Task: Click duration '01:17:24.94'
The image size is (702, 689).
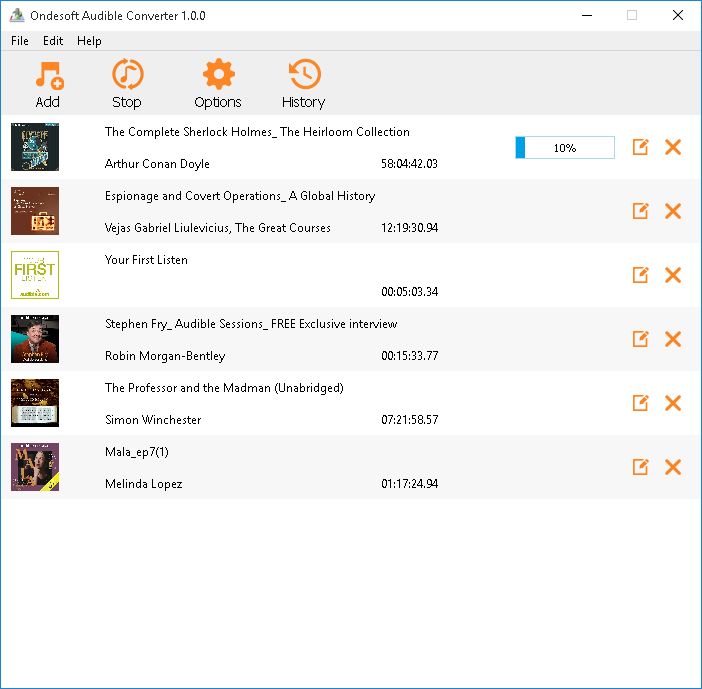Action: pyautogui.click(x=409, y=484)
